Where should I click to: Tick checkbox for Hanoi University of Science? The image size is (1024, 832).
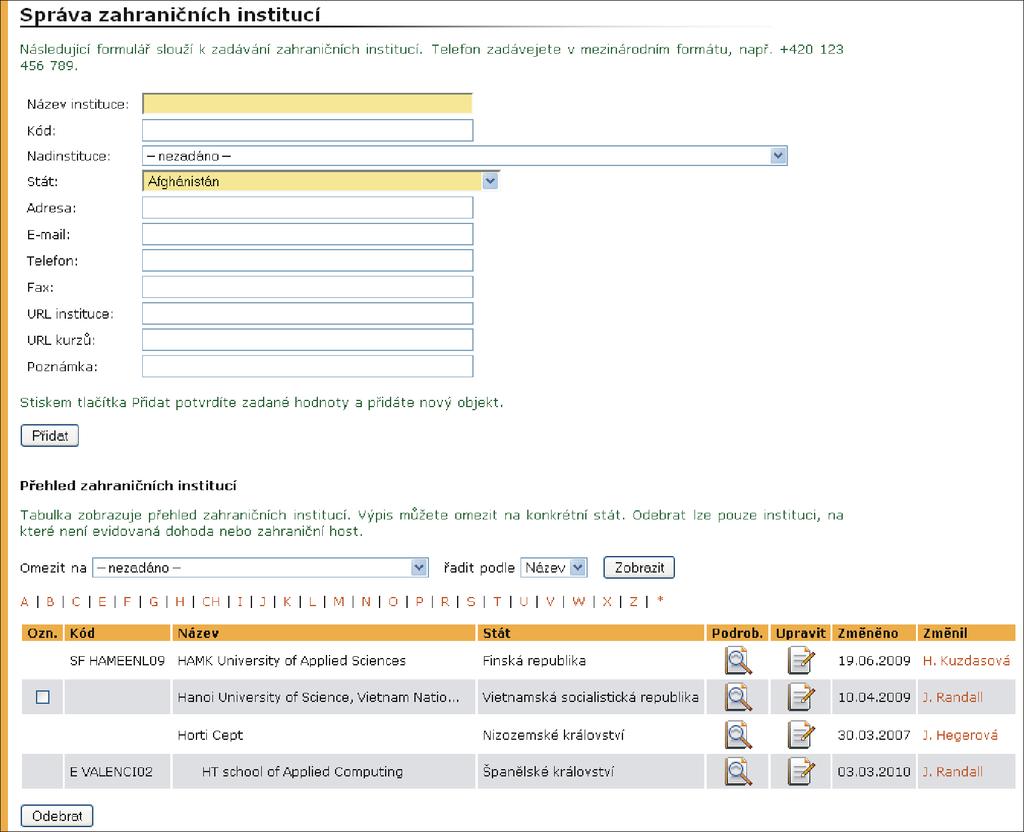(42, 697)
